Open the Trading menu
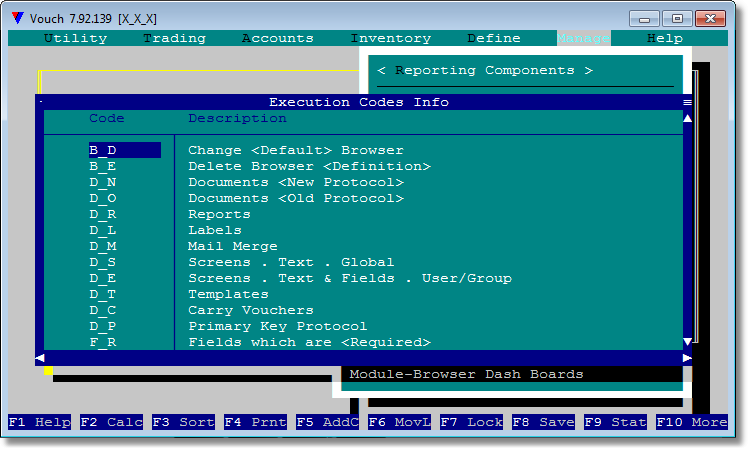The width and height of the screenshot is (748, 450). [x=175, y=38]
